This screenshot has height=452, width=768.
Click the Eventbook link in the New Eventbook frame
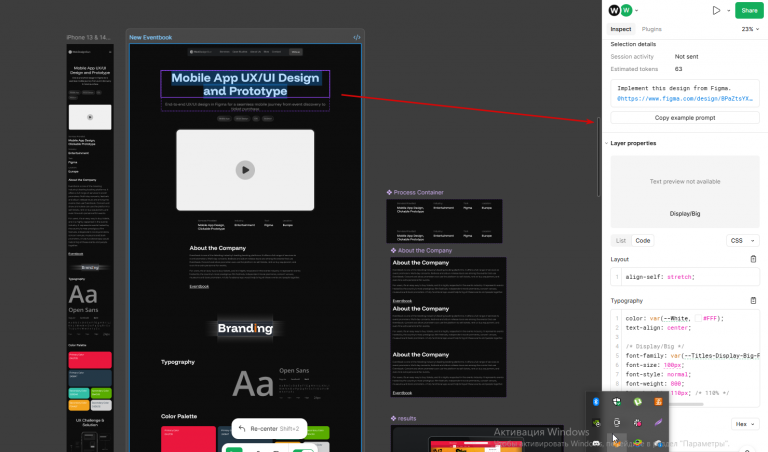coord(199,286)
